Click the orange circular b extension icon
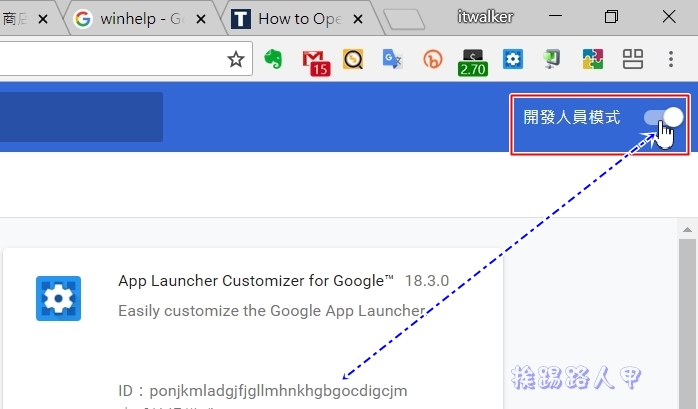698x409 pixels. [x=433, y=59]
